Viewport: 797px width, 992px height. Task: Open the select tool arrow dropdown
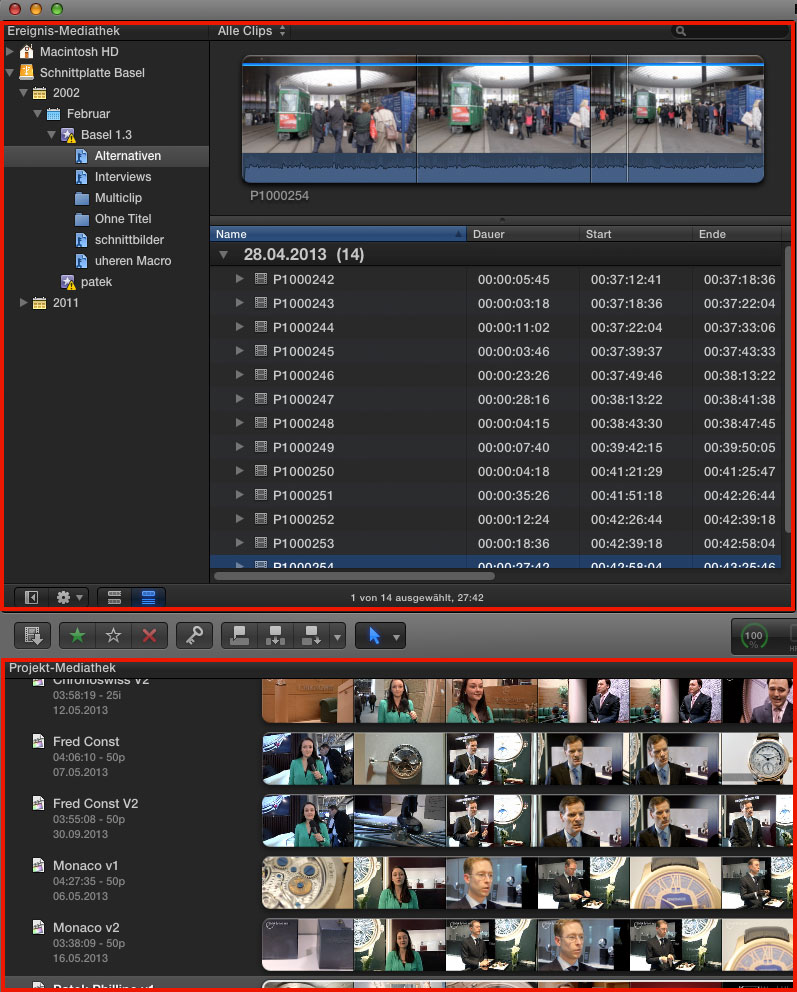tap(397, 635)
